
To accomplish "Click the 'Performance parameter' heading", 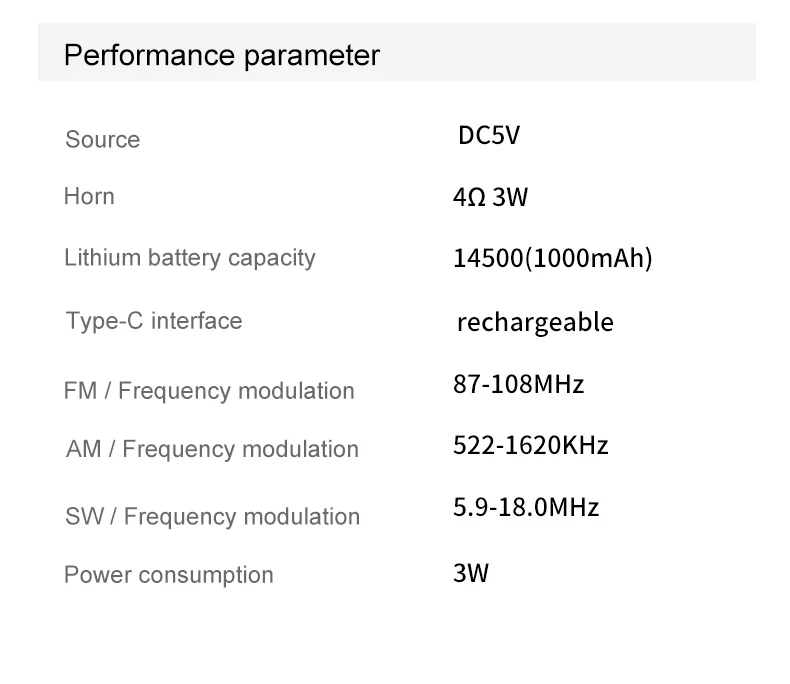I will click(x=221, y=55).
